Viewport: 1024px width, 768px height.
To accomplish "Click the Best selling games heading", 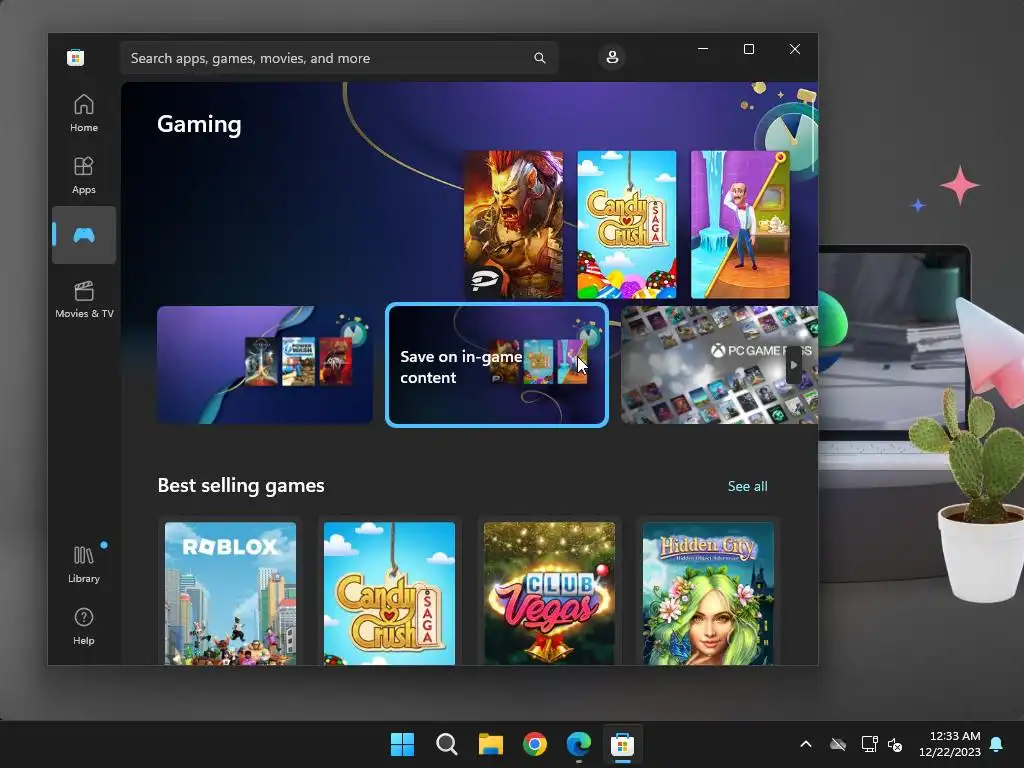I will pos(241,485).
